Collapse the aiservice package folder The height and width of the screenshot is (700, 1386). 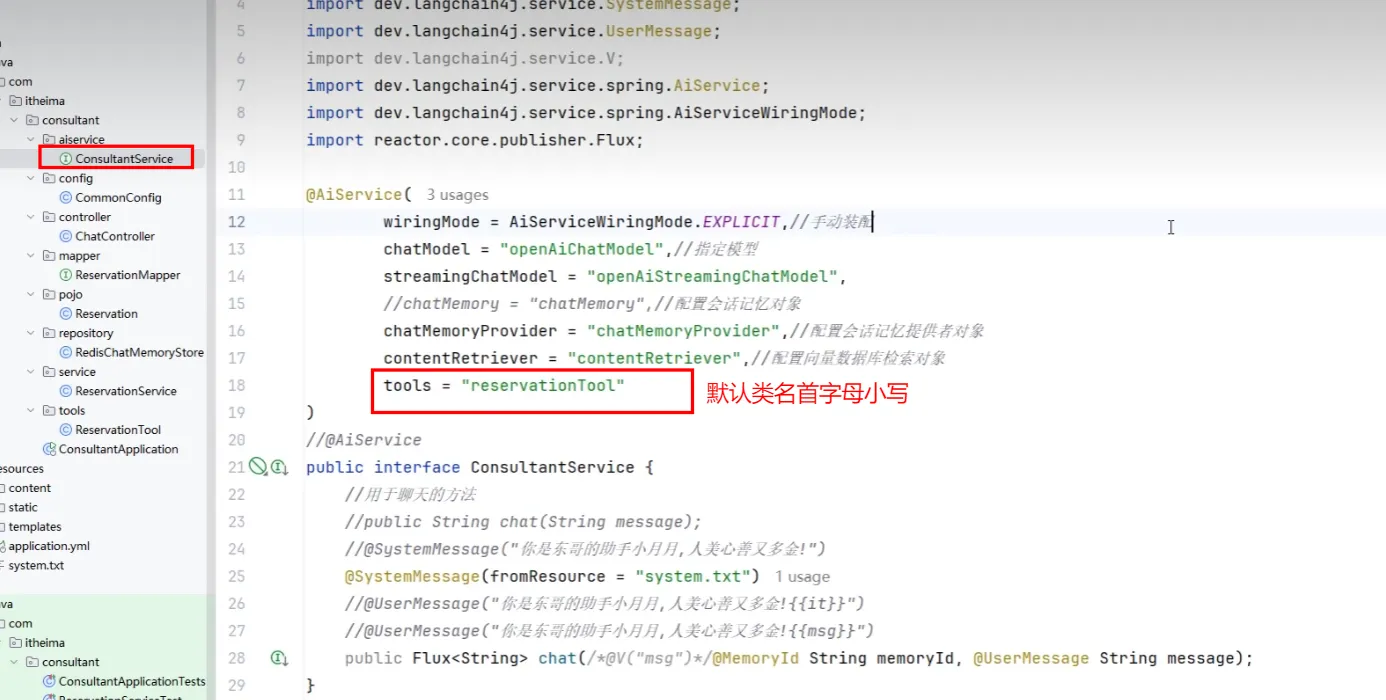(31, 140)
